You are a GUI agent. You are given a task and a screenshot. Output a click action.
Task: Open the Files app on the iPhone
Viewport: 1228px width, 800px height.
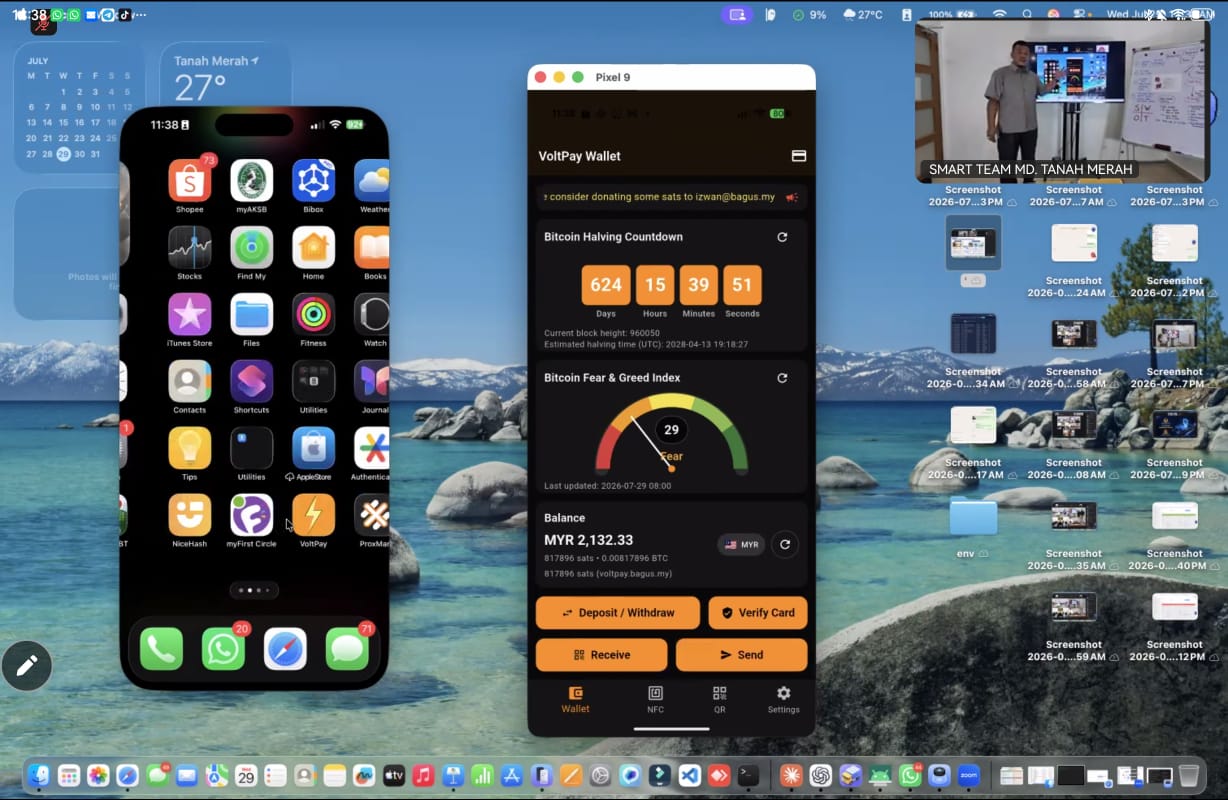pyautogui.click(x=251, y=314)
